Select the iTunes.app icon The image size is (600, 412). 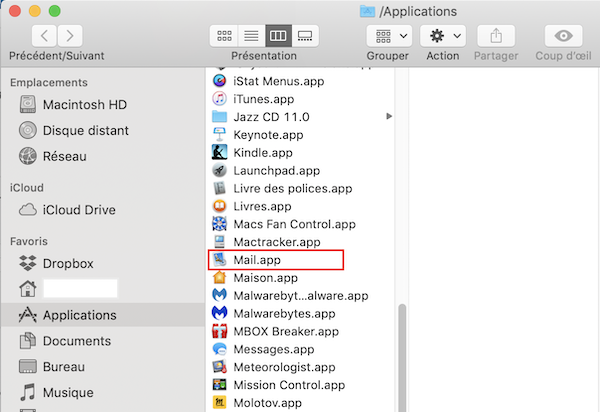pyautogui.click(x=220, y=98)
